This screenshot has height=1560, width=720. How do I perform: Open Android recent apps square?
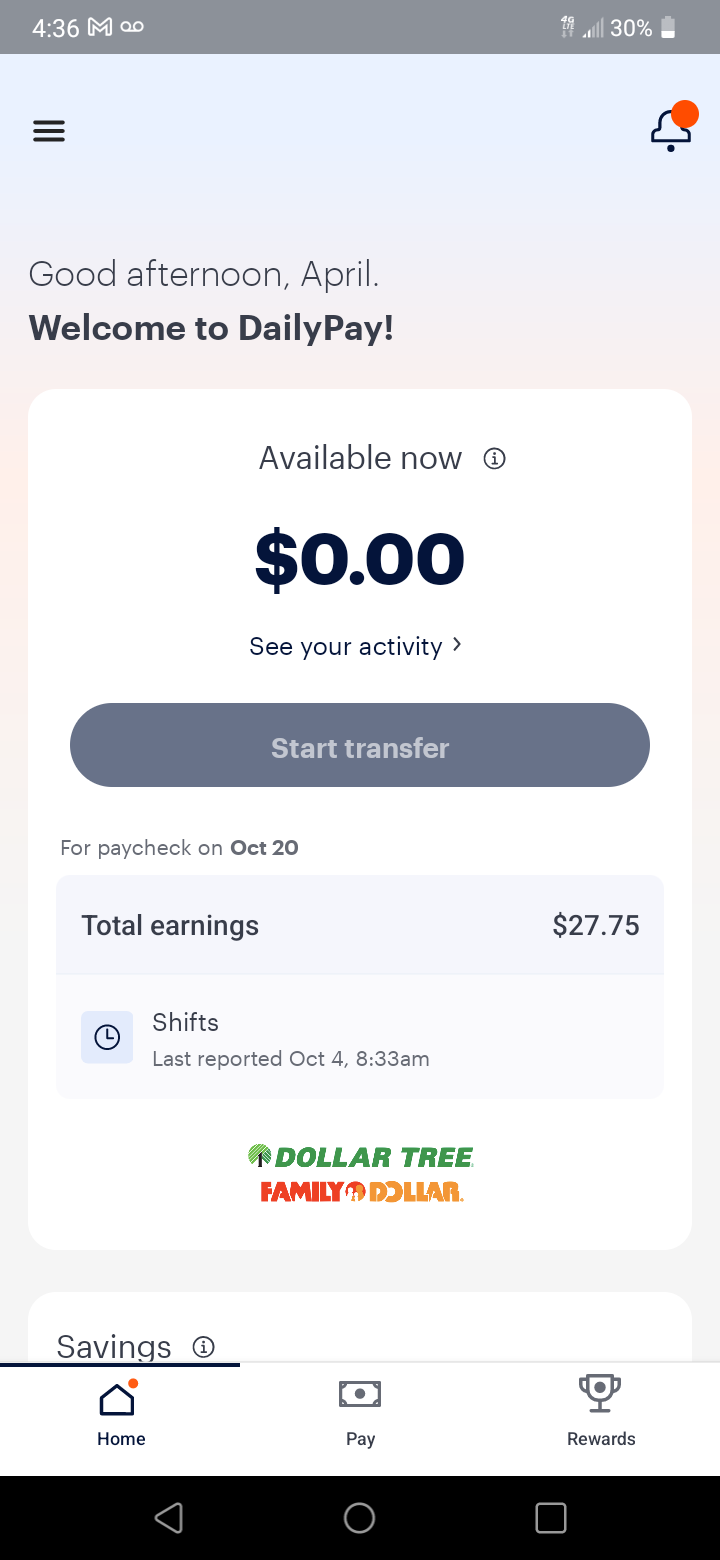(551, 1518)
